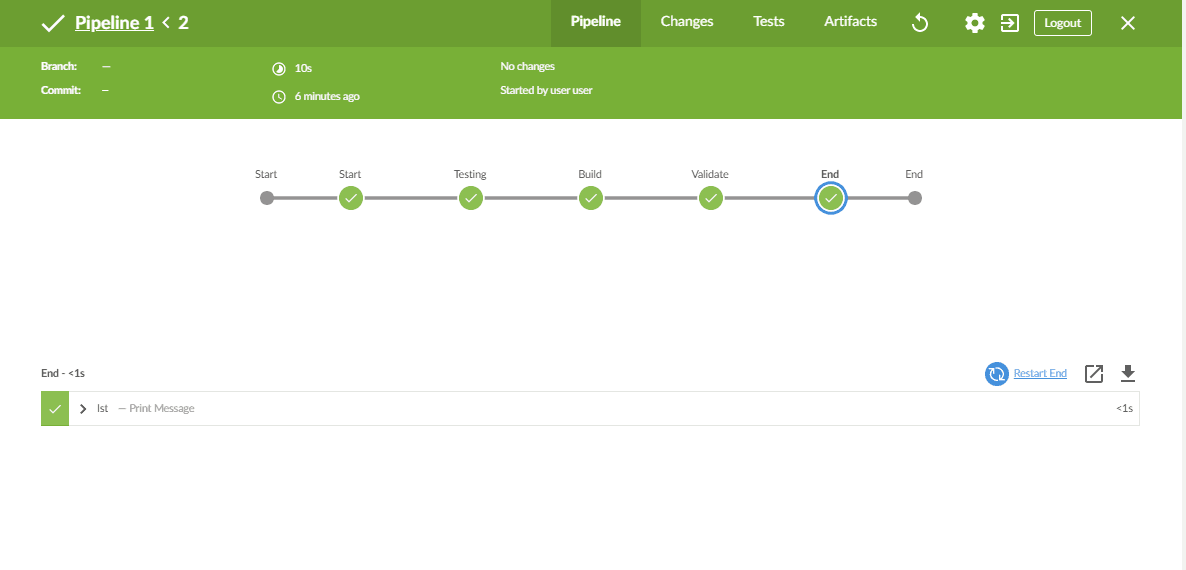Open the Tests tab
Viewport: 1186px width, 570px height.
(768, 22)
